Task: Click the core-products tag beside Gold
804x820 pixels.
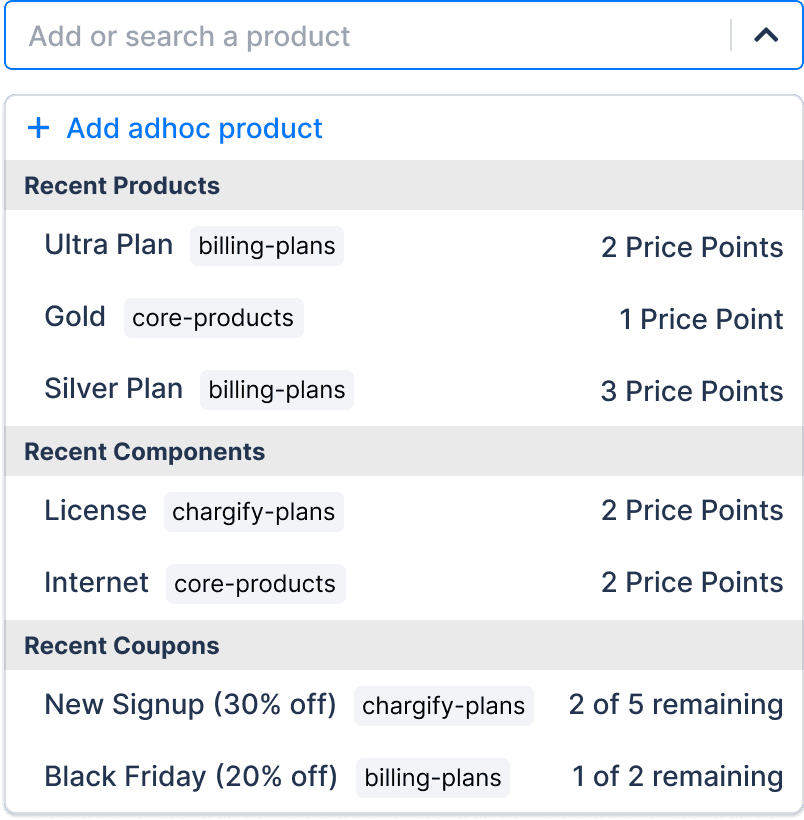Action: point(213,318)
